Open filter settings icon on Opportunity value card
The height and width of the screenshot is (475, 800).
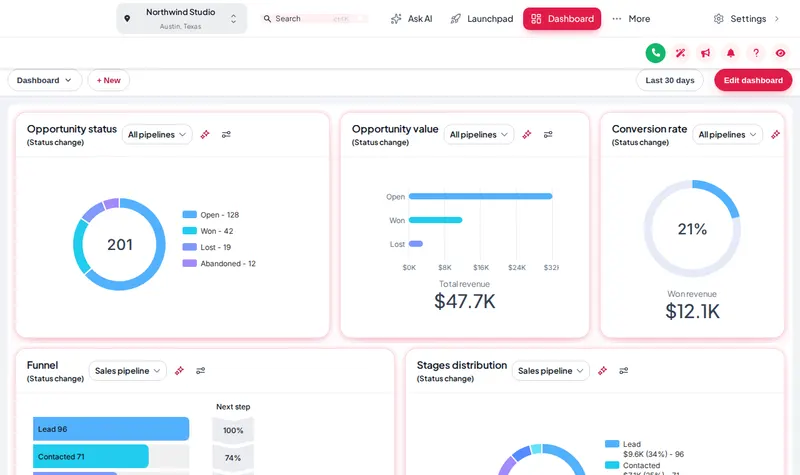tap(548, 134)
